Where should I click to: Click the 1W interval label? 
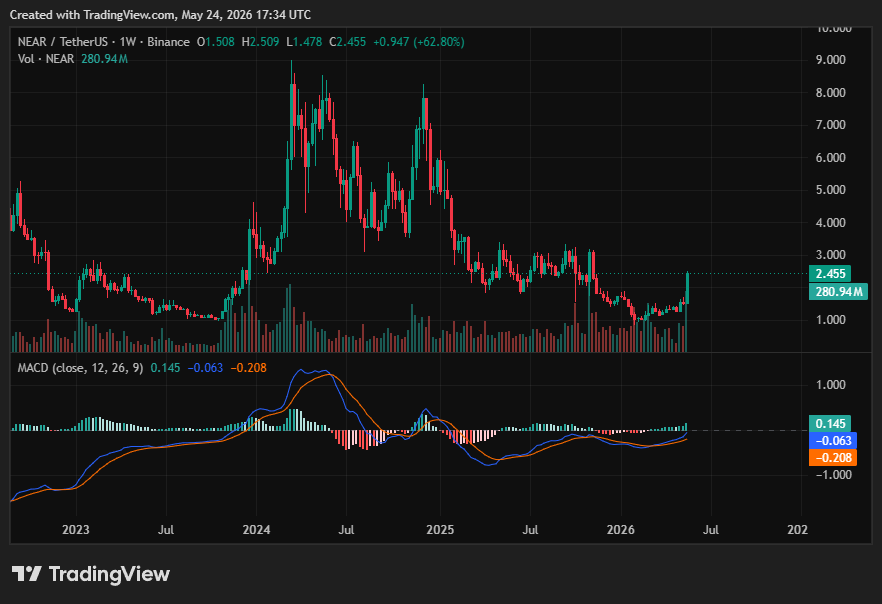point(128,42)
